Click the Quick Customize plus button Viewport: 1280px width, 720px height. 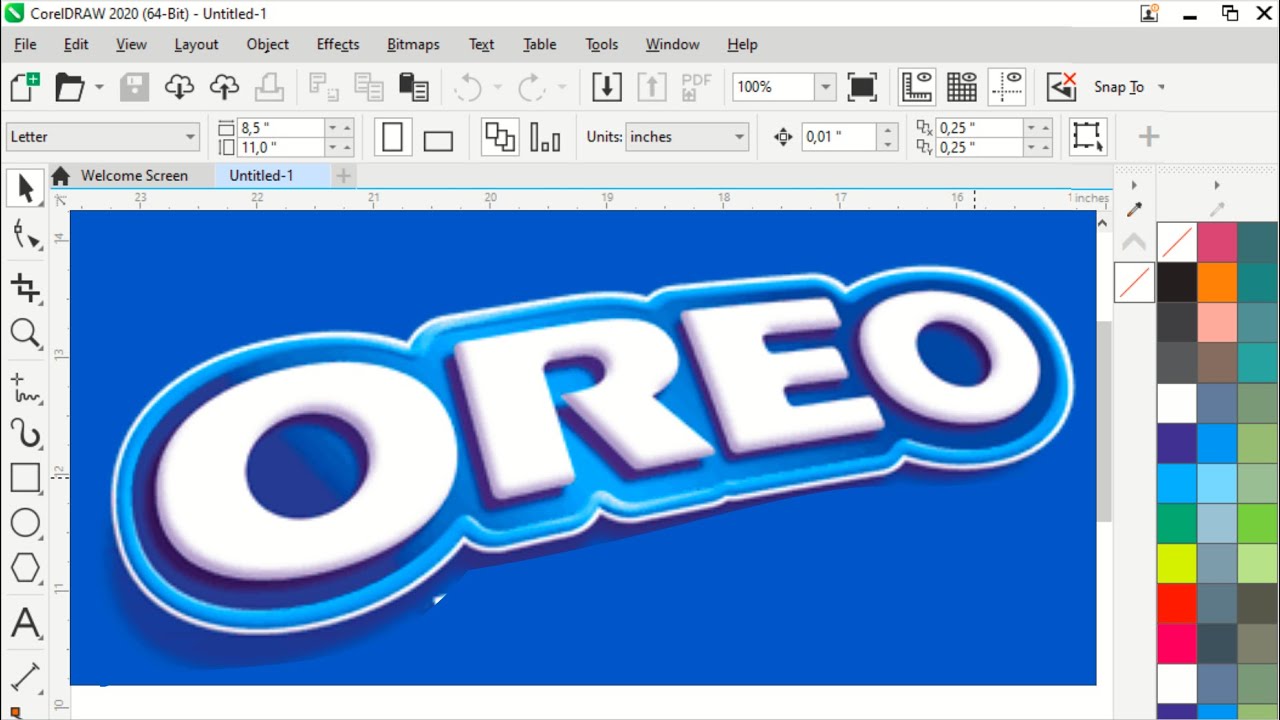point(1148,137)
